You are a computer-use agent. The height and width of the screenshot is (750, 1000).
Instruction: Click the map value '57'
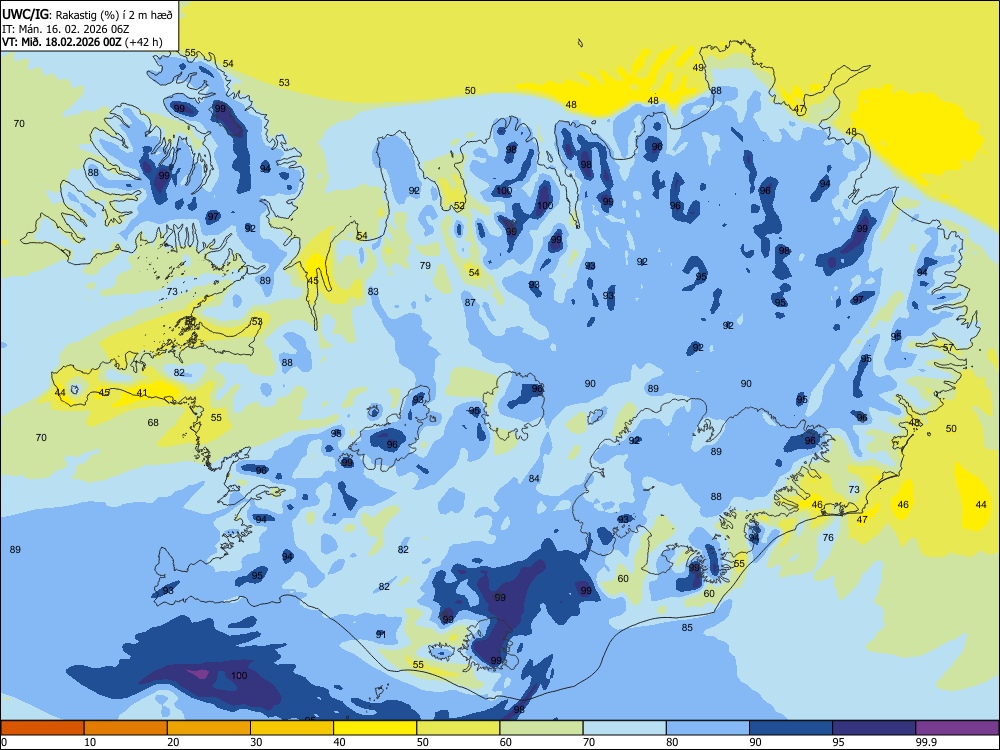pos(948,348)
